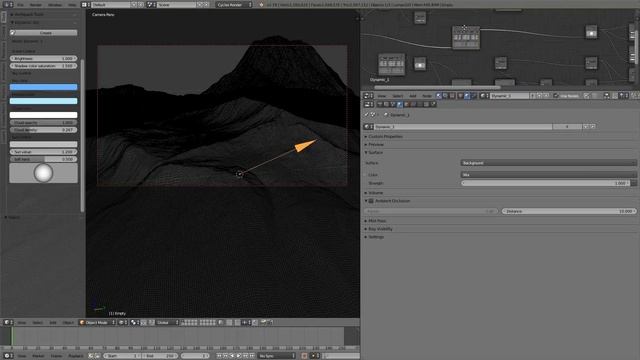The height and width of the screenshot is (360, 640).
Task: Click the Create button in left panel
Action: tap(43, 33)
